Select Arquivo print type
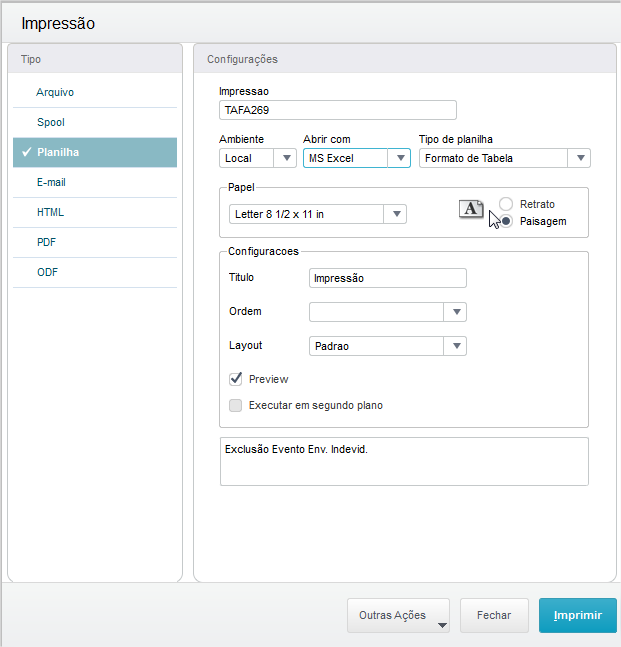 pyautogui.click(x=55, y=92)
